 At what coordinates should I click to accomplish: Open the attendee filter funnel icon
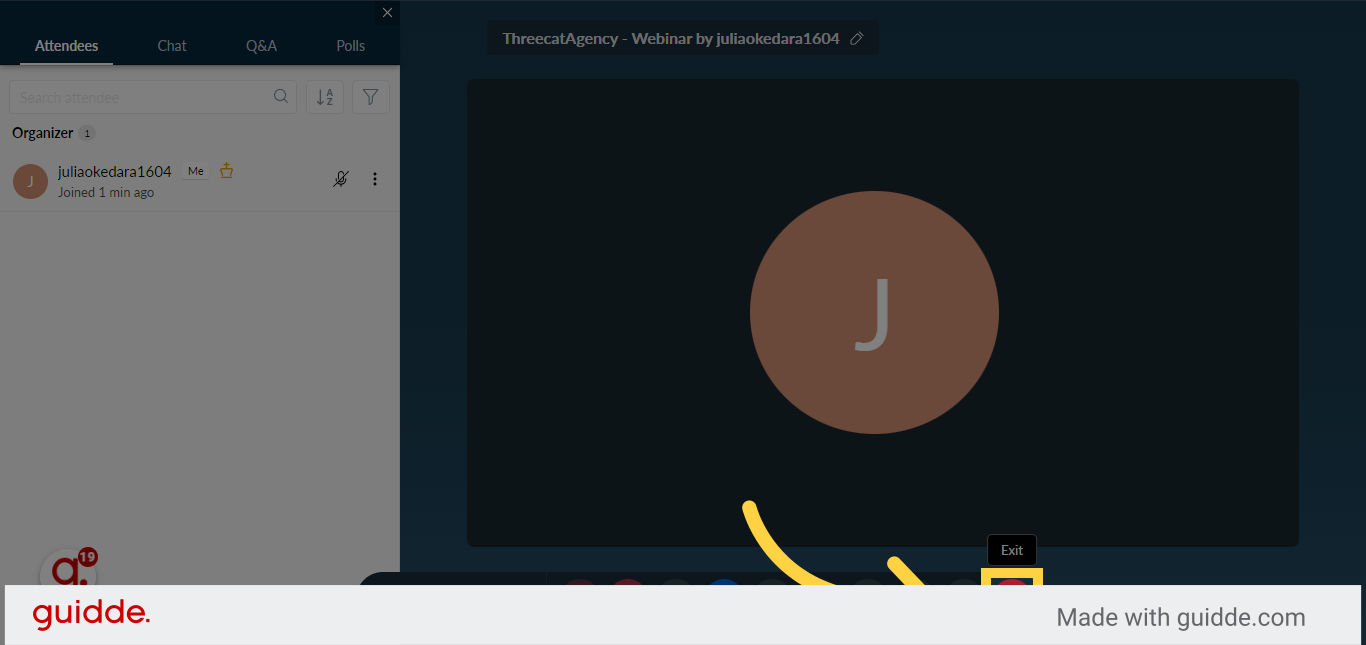371,97
